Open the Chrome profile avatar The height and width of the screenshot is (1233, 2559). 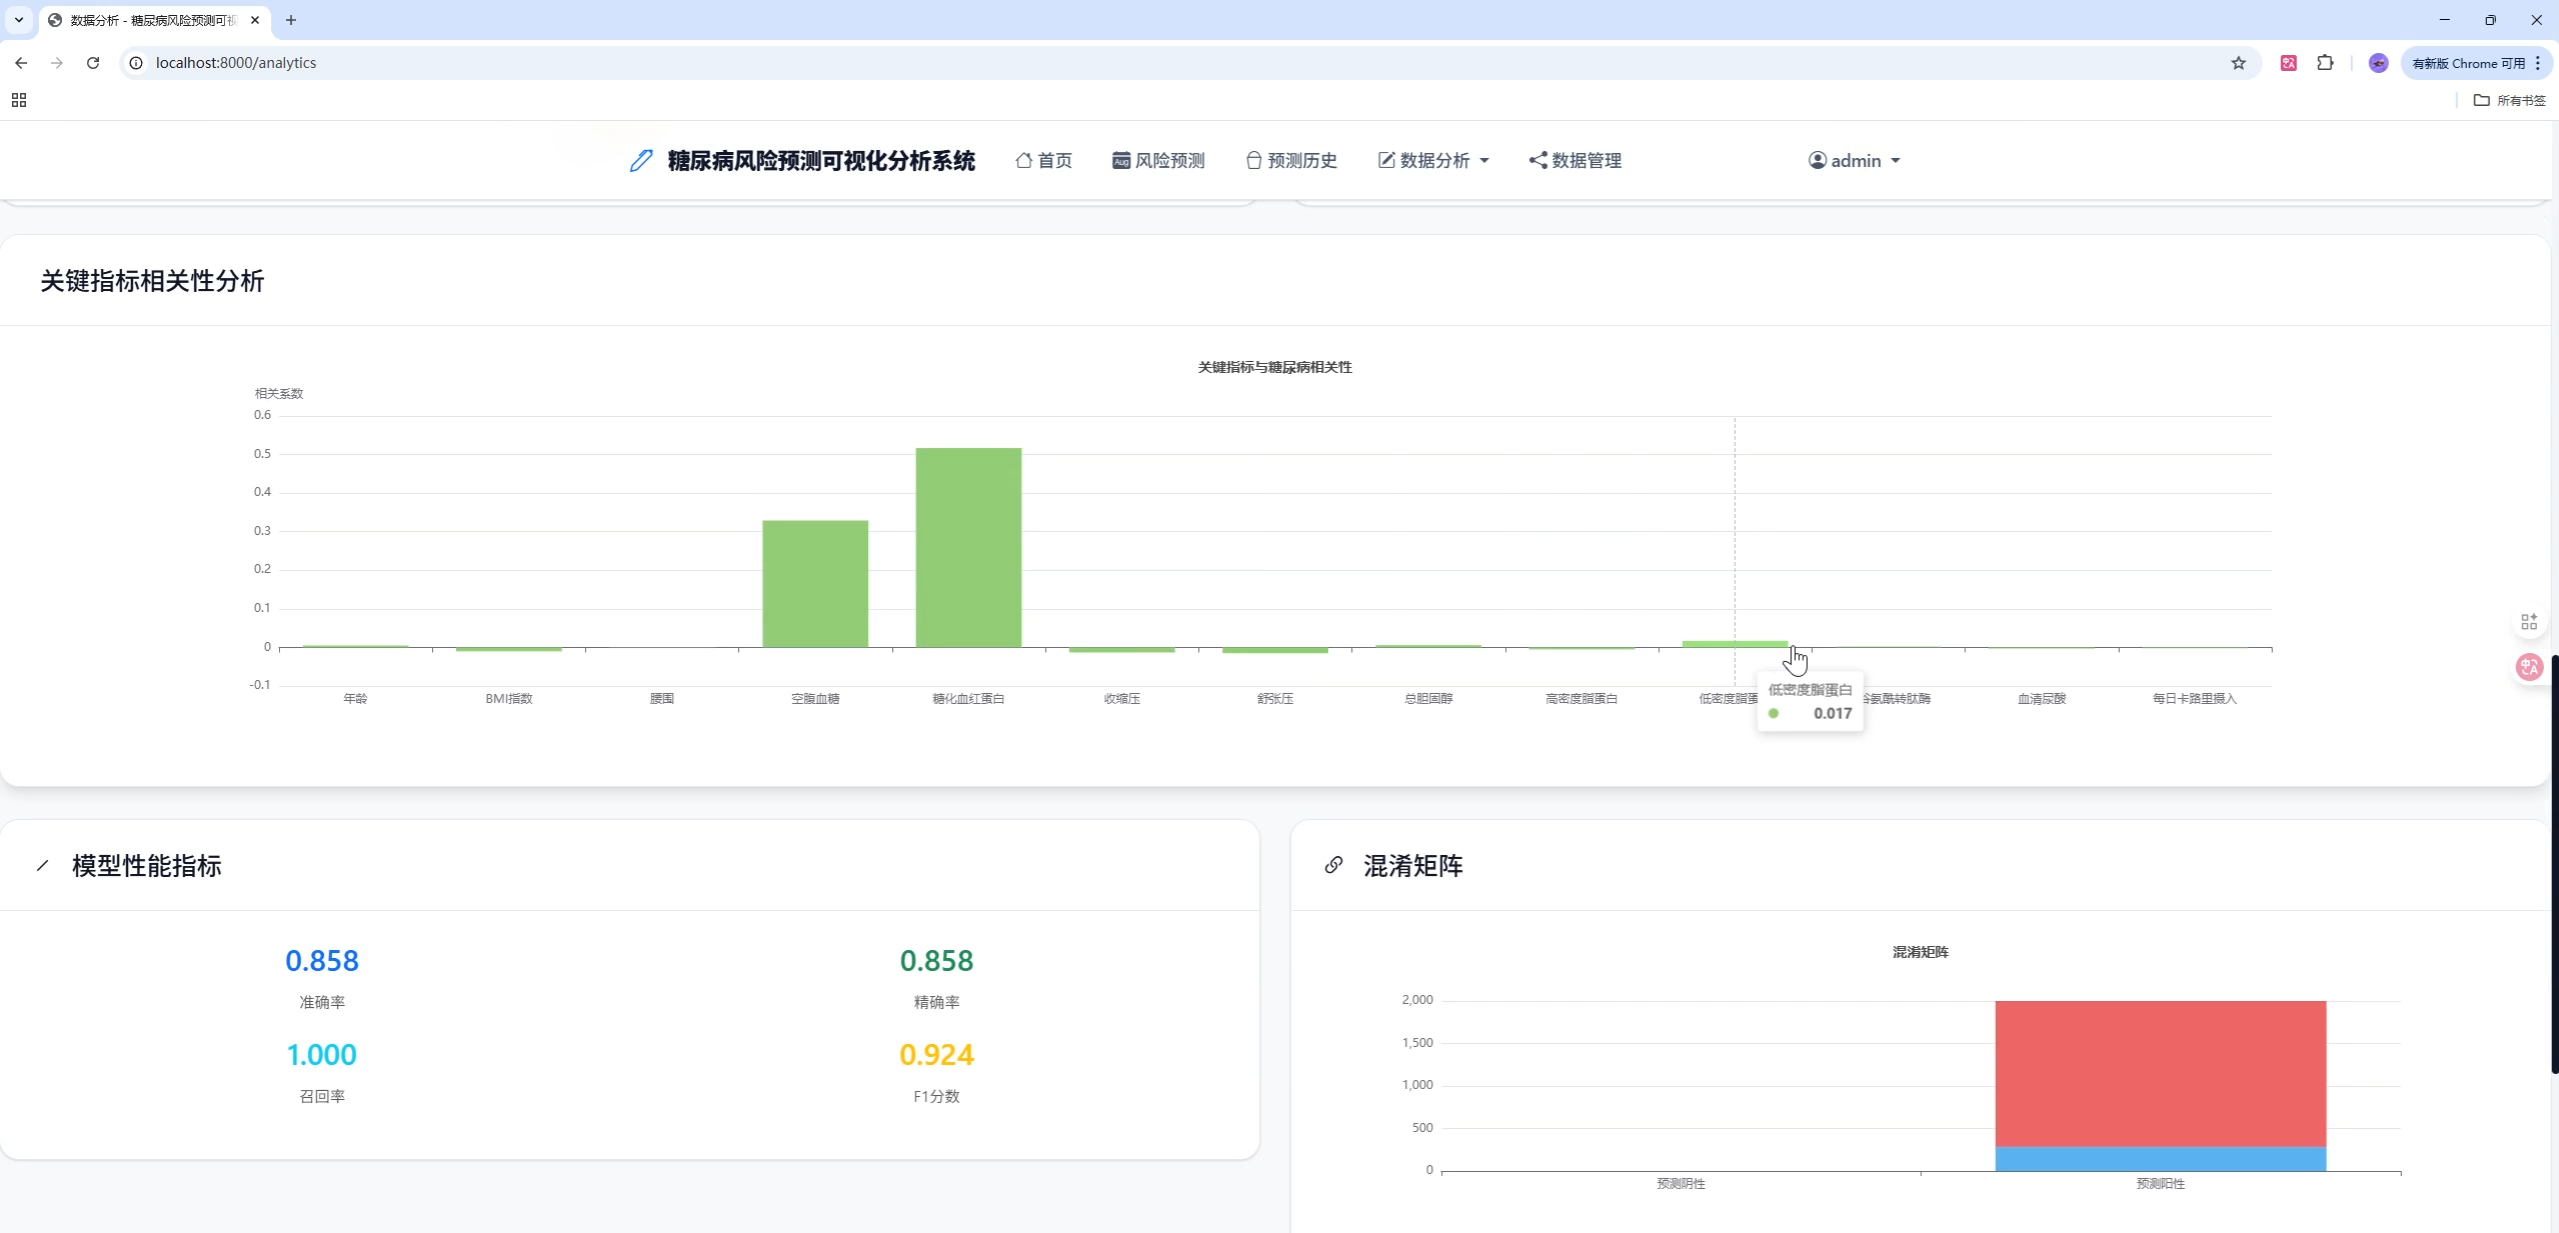[2378, 63]
